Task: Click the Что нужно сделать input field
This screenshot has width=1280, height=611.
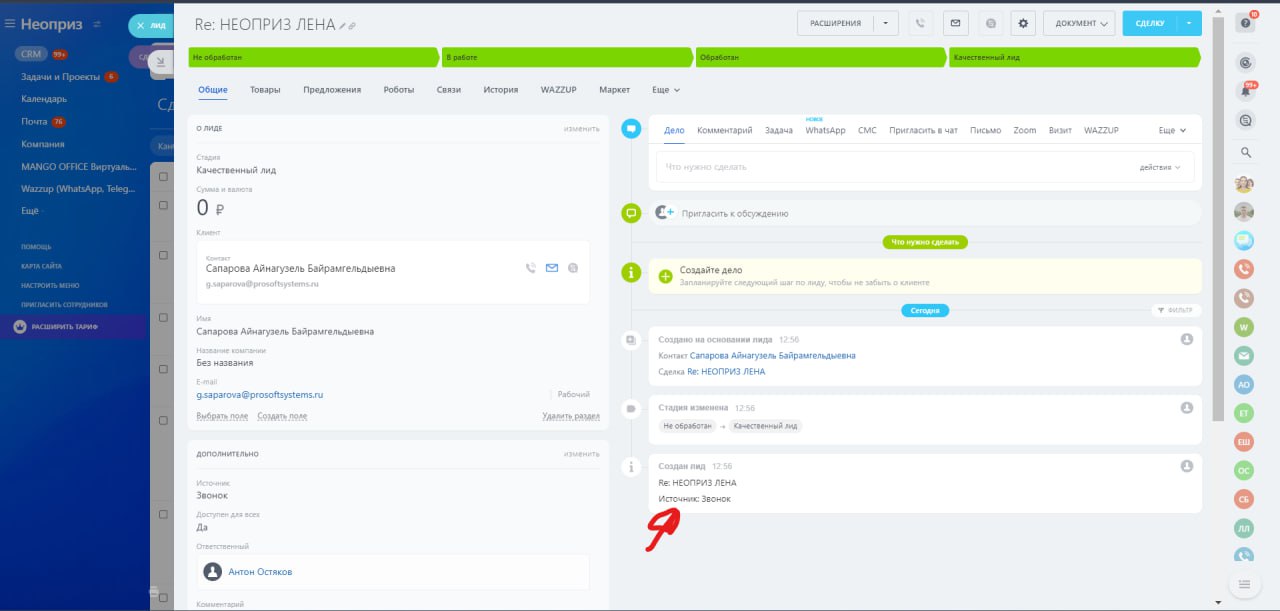Action: coord(895,167)
